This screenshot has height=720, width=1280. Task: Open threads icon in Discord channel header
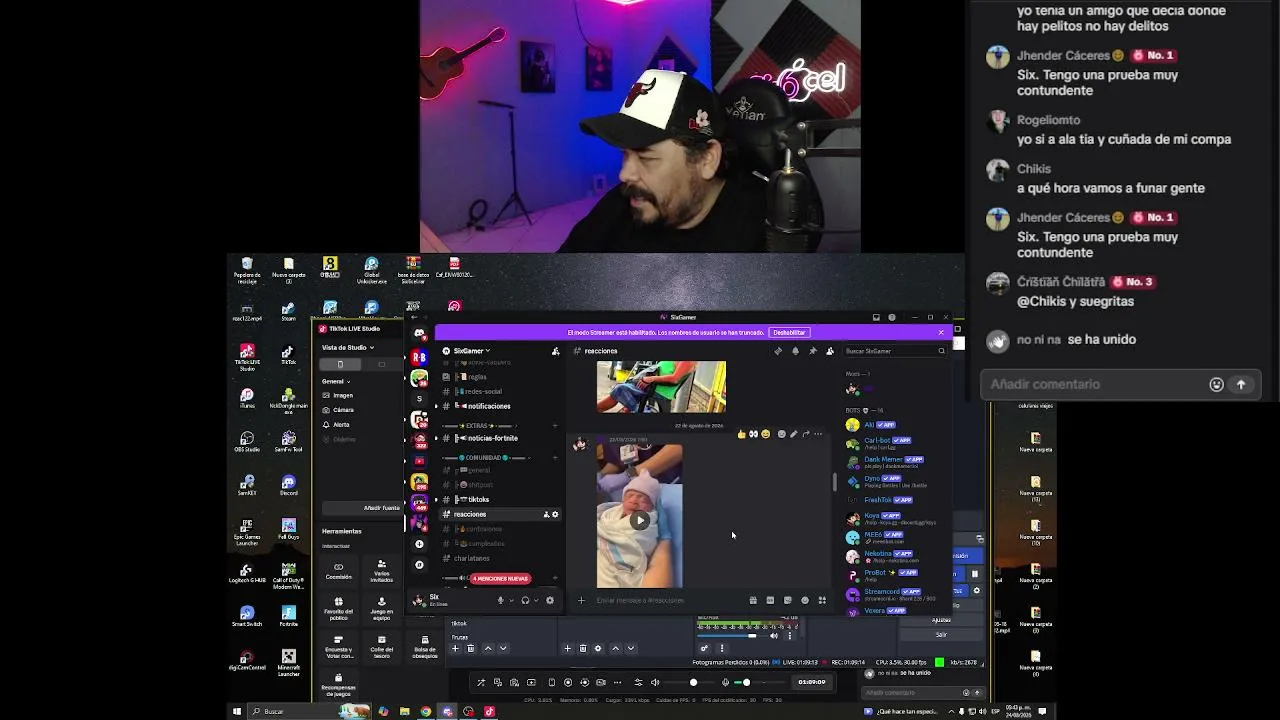tap(778, 351)
